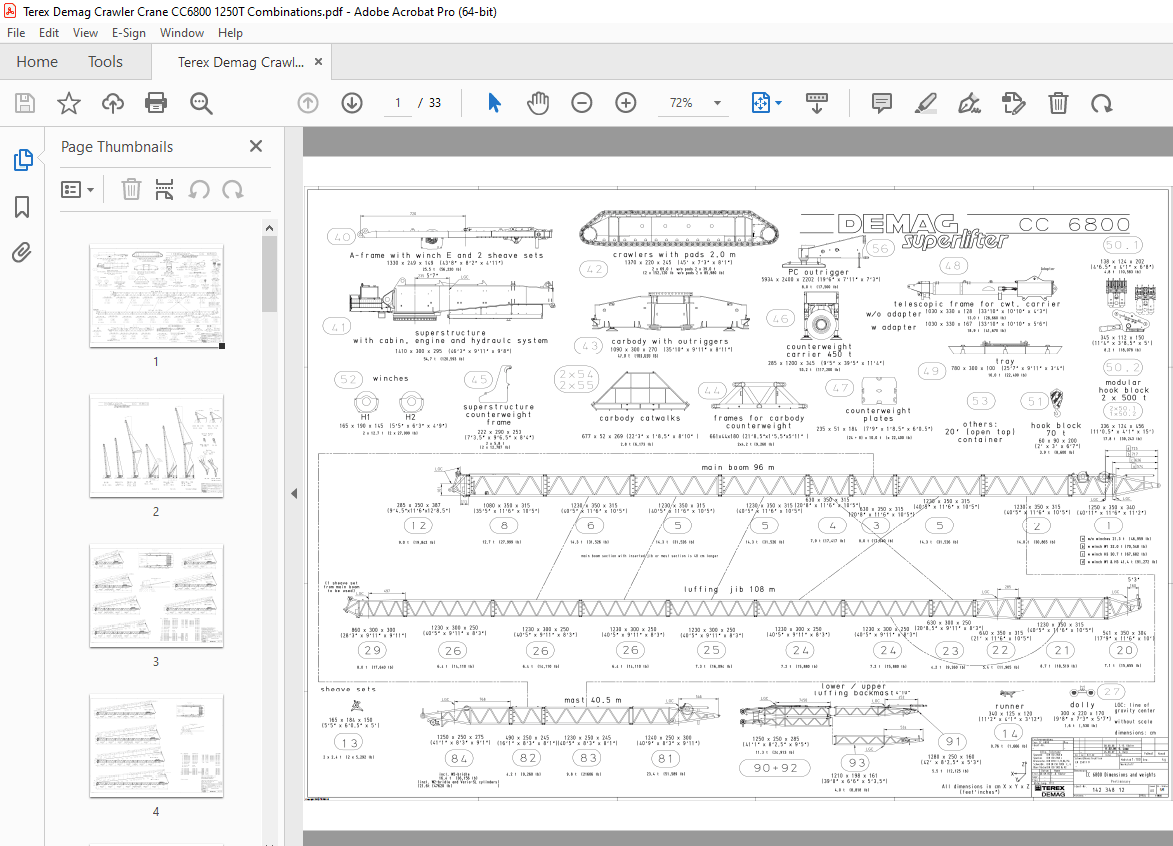Delete current page with trash icon

pos(1058,102)
